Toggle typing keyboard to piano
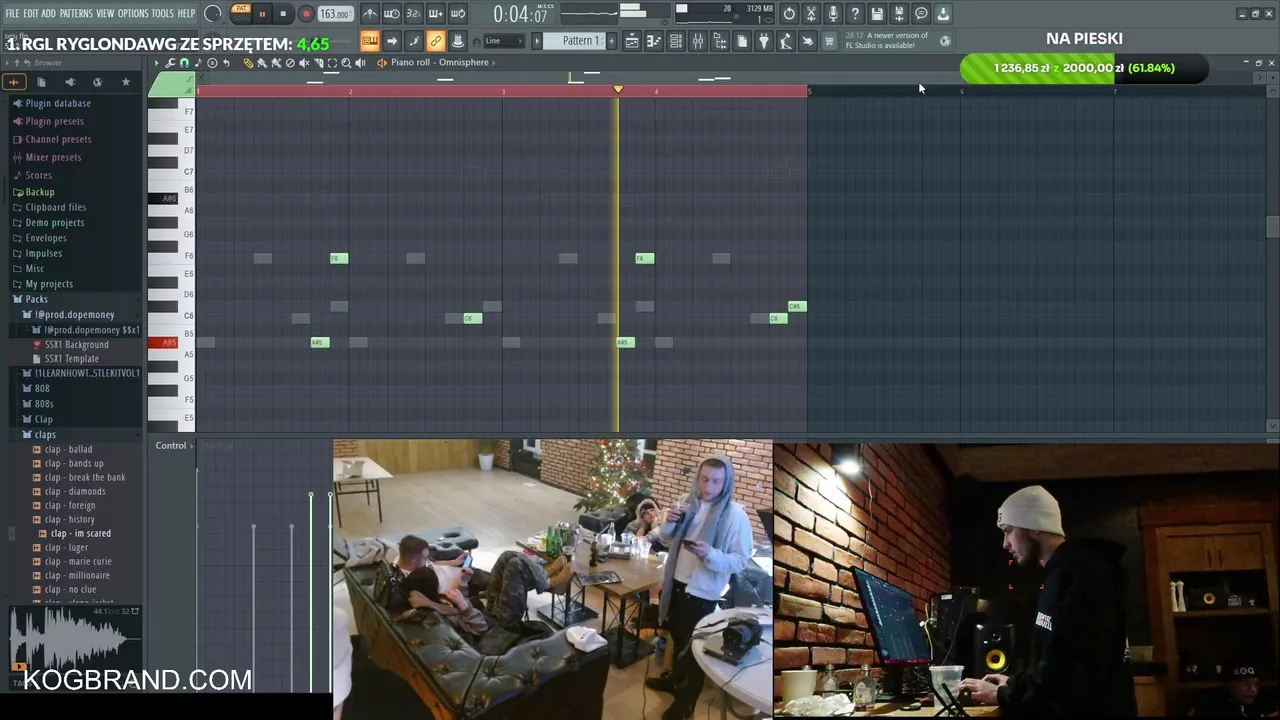This screenshot has width=1280, height=720. 370,41
